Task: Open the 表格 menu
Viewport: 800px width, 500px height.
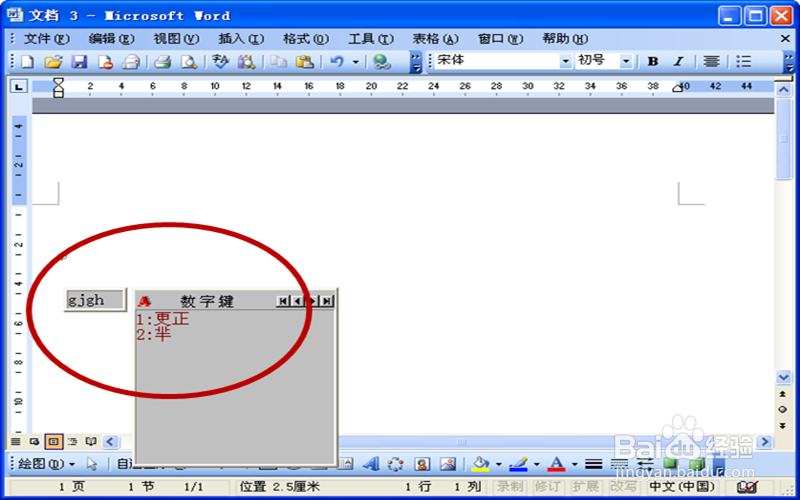Action: click(x=436, y=39)
